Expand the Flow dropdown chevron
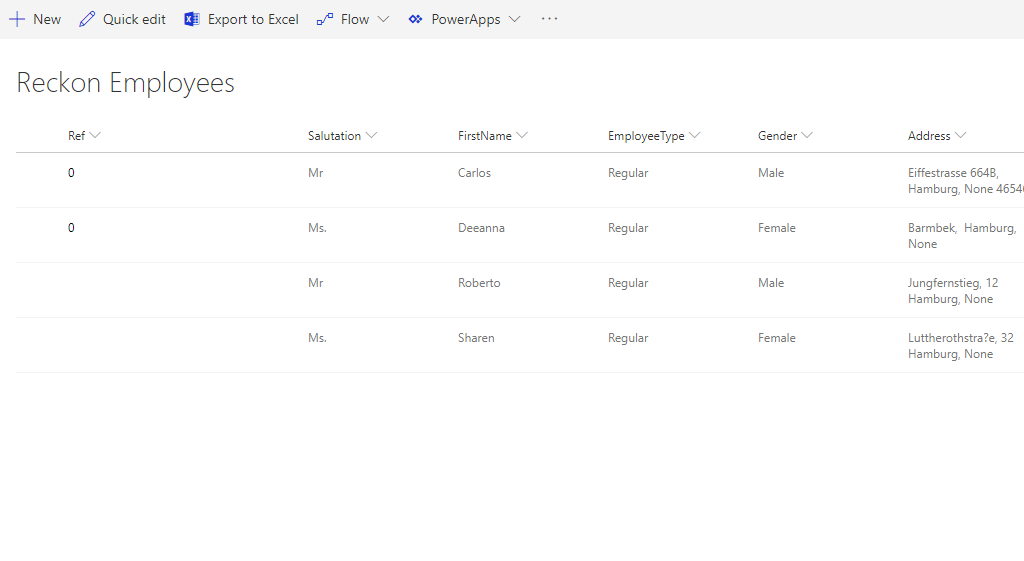This screenshot has height=561, width=1024. (383, 19)
